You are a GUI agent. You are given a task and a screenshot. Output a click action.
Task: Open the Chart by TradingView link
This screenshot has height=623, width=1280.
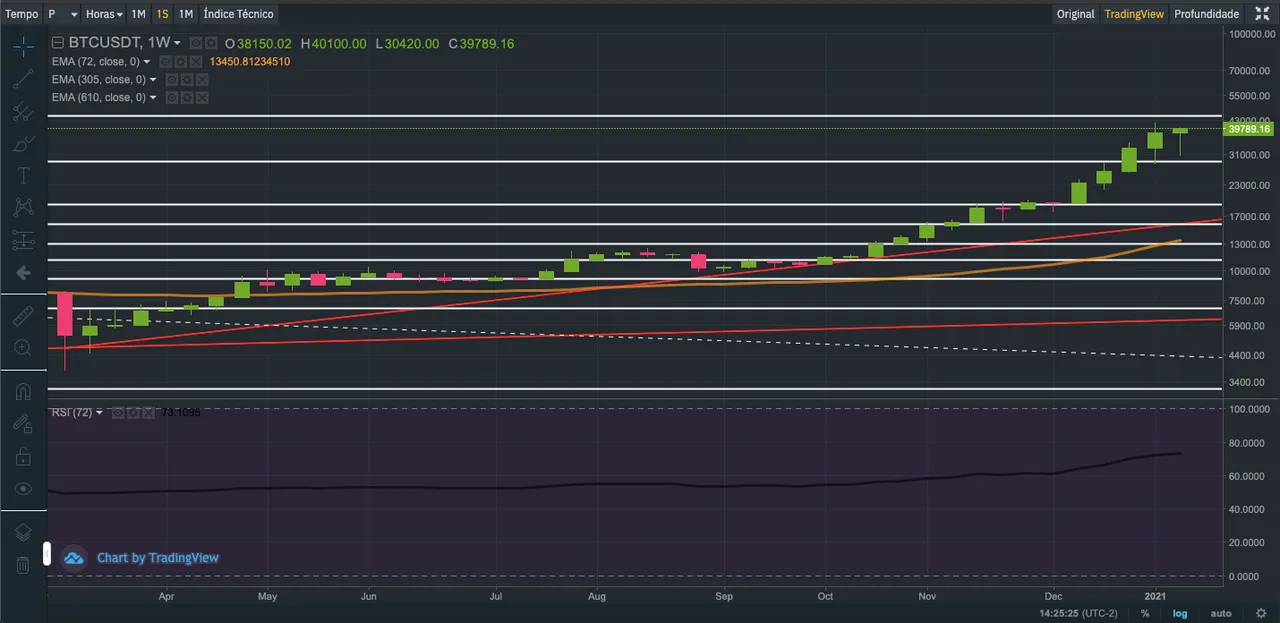157,558
